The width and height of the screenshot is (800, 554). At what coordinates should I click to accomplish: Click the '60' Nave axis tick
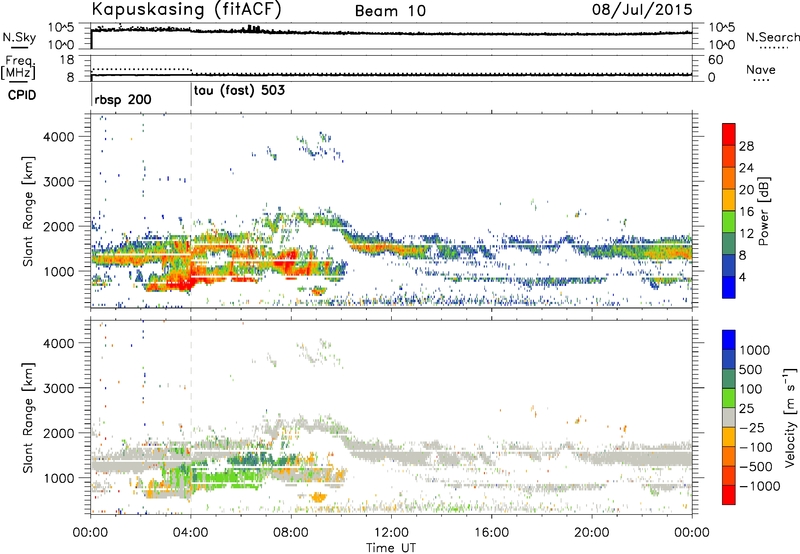click(x=715, y=60)
